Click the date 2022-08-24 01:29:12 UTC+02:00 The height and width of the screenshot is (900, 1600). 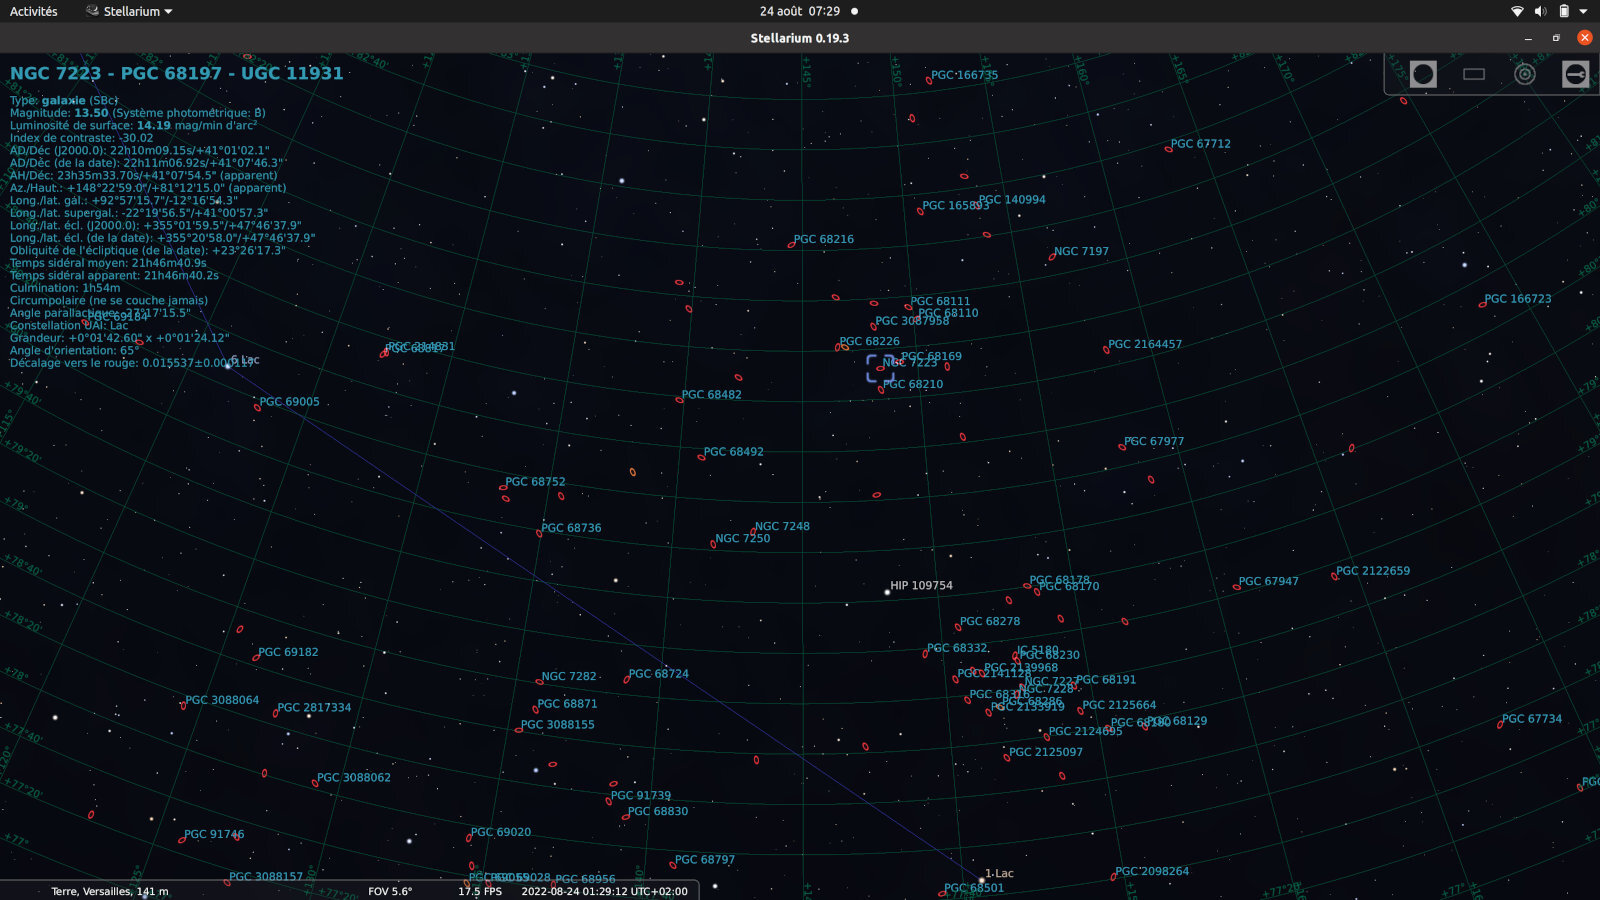click(x=605, y=891)
